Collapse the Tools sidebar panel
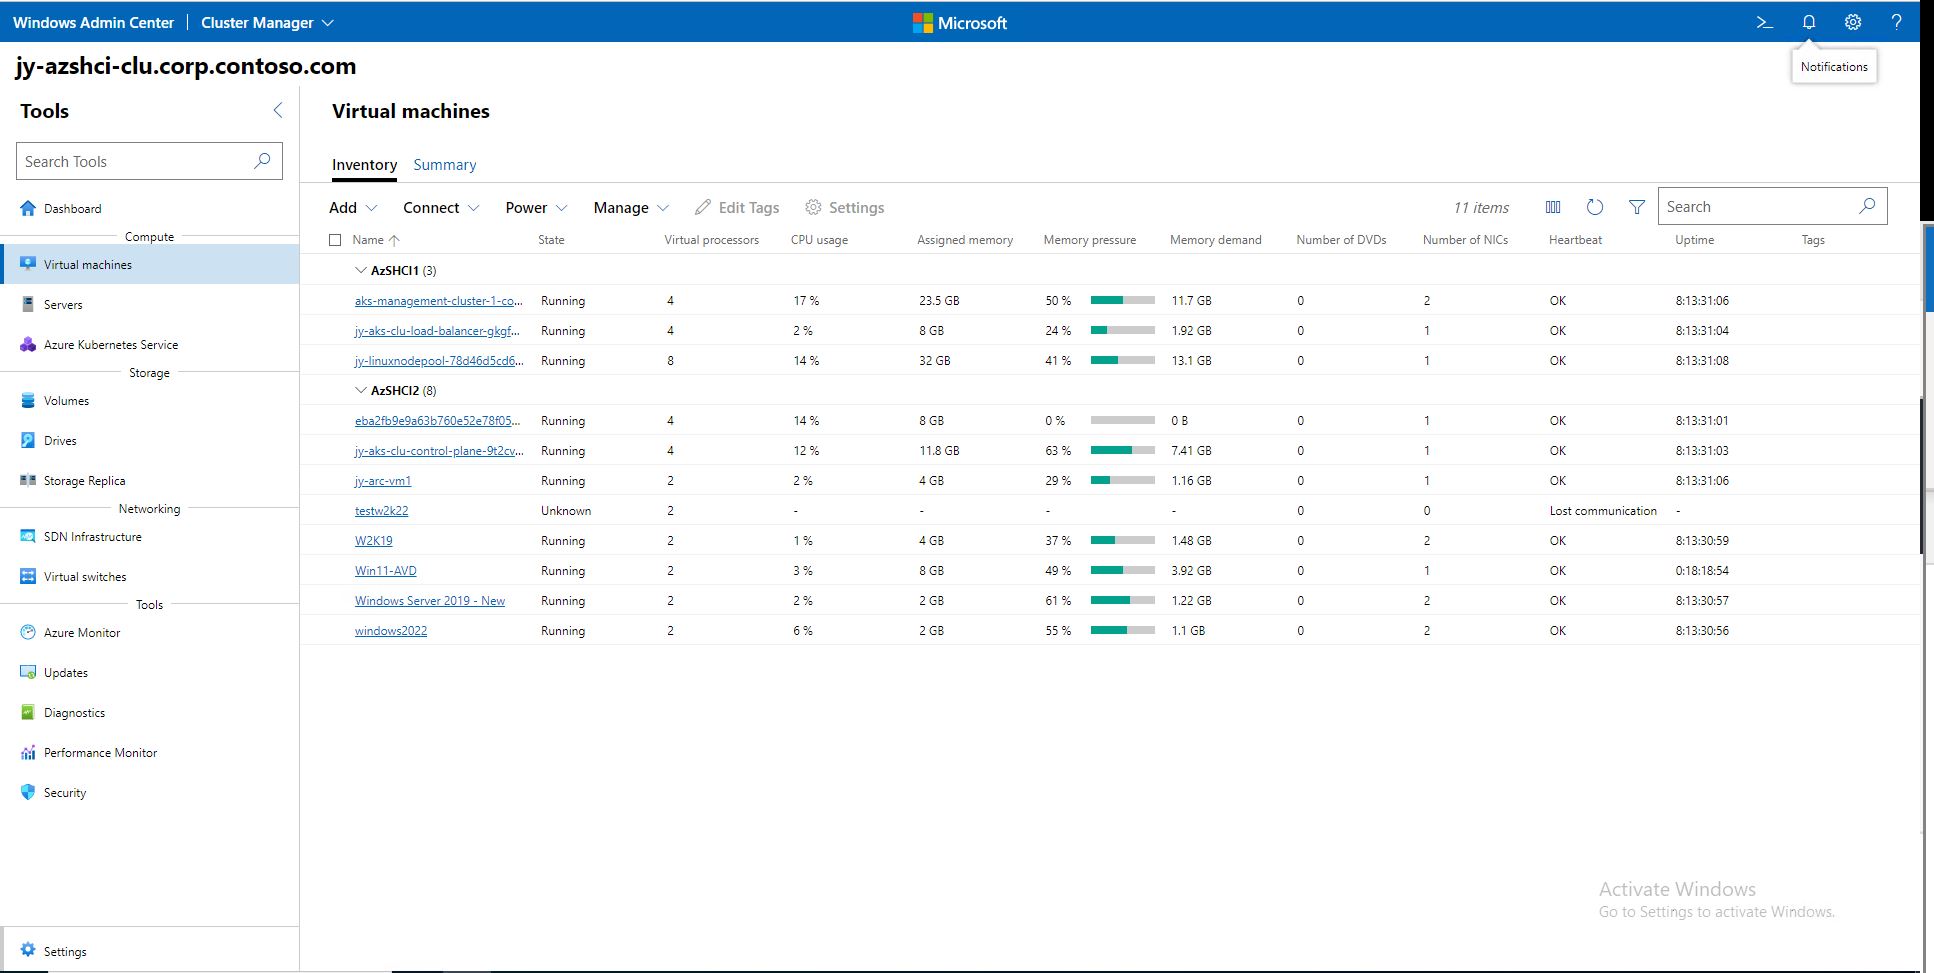The height and width of the screenshot is (973, 1934). (x=277, y=110)
